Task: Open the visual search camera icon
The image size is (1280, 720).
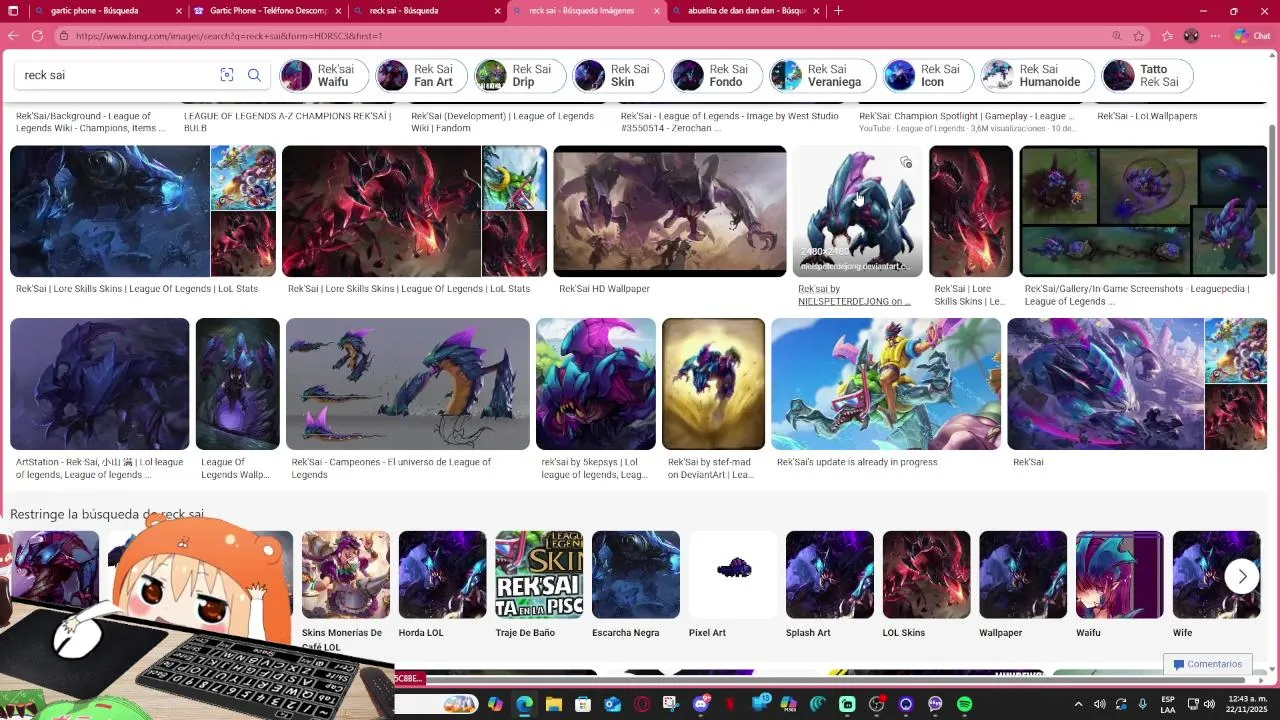Action: pos(227,75)
